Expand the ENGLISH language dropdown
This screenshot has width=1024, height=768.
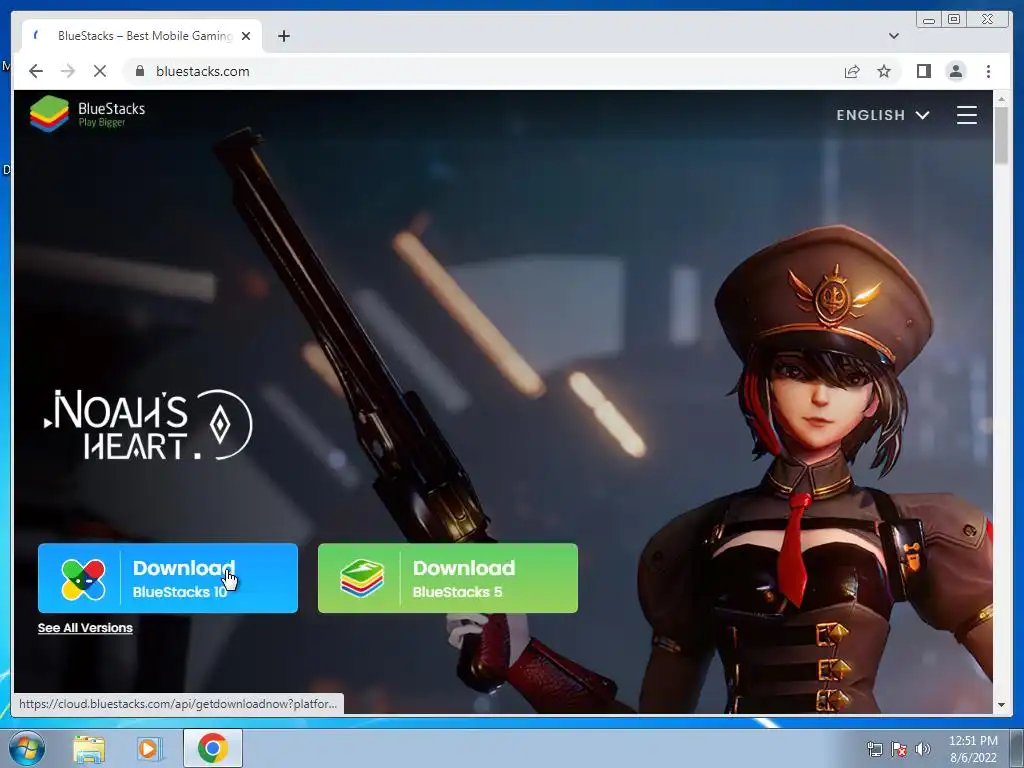tap(882, 115)
